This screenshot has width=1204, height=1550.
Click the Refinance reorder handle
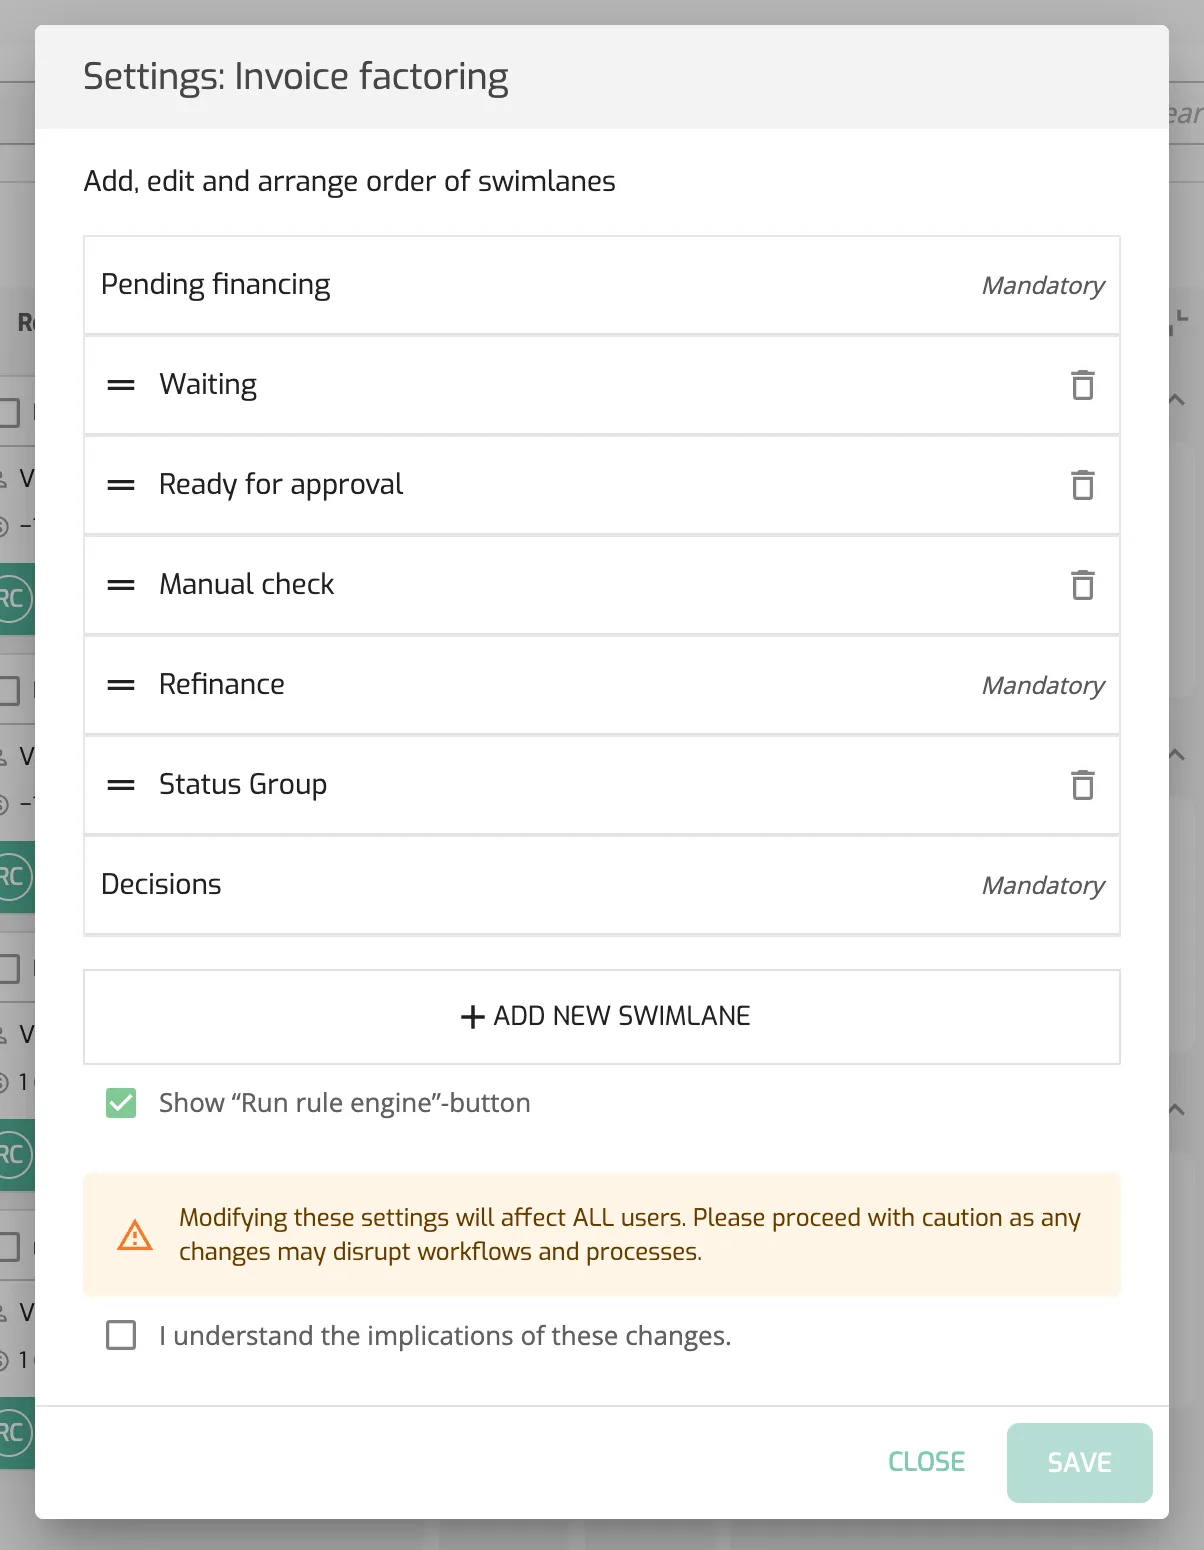(x=121, y=685)
